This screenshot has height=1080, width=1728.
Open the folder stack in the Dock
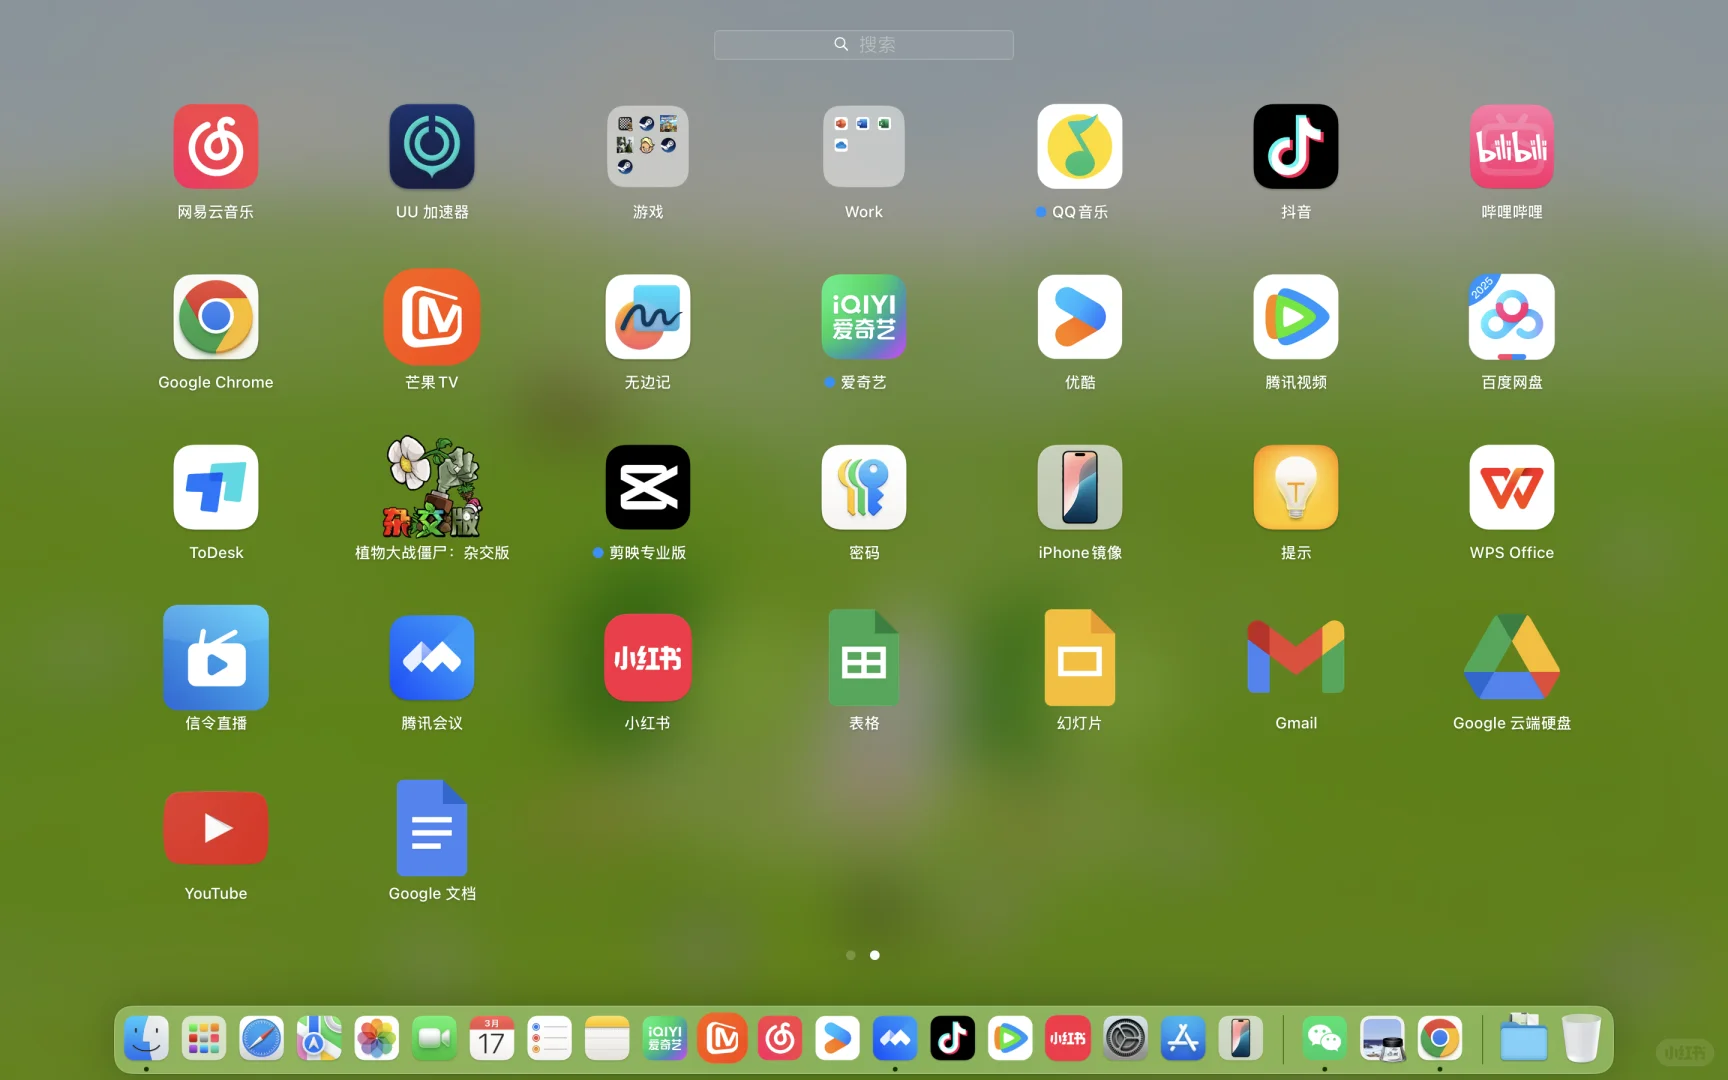(x=1524, y=1039)
